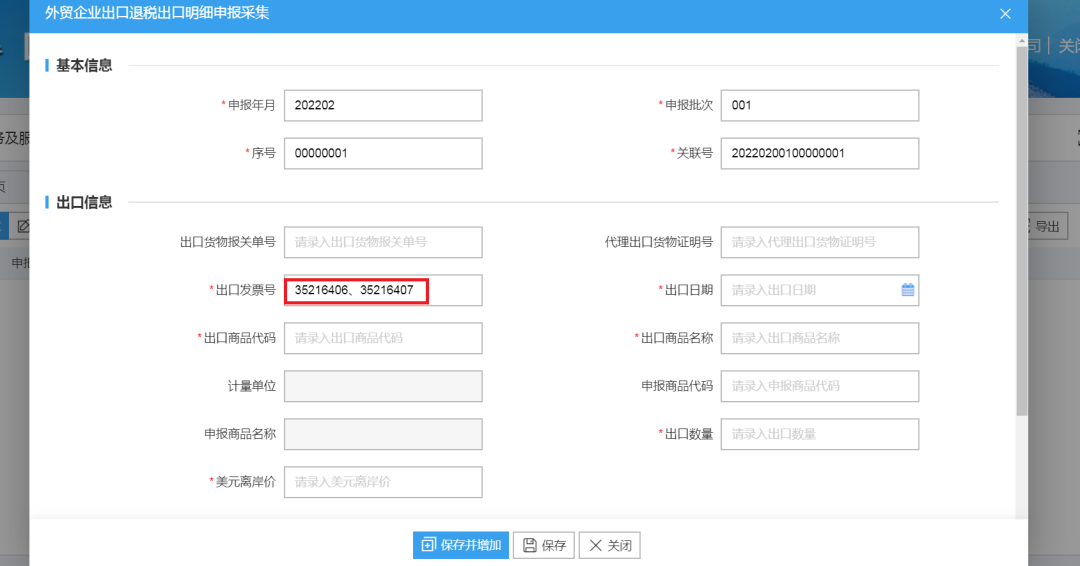Click the 代理出口货物证明号 input field

point(820,242)
